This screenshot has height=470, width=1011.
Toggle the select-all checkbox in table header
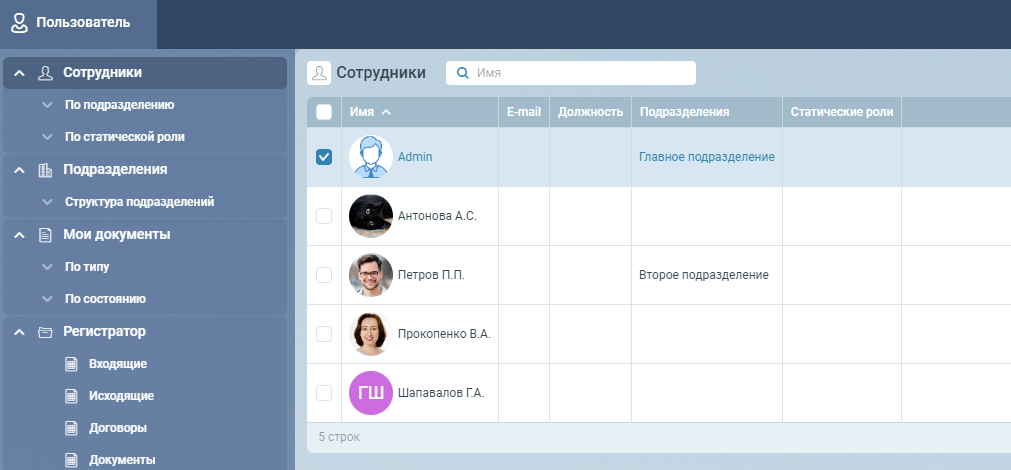pos(324,112)
